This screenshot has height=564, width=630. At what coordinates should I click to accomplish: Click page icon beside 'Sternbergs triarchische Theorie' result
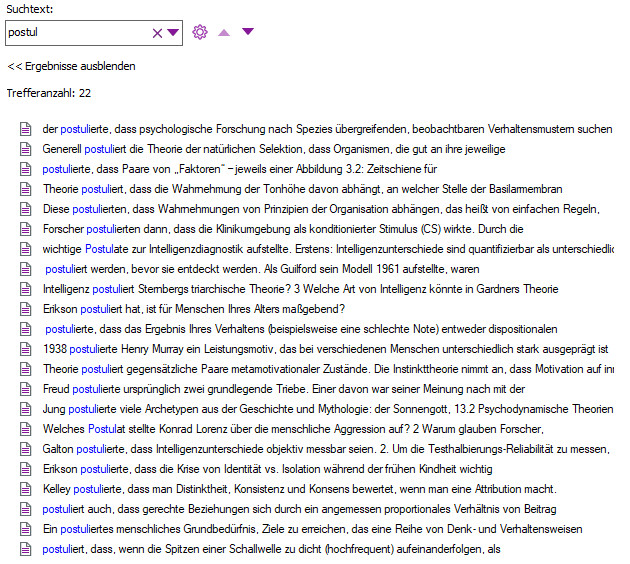pos(26,289)
